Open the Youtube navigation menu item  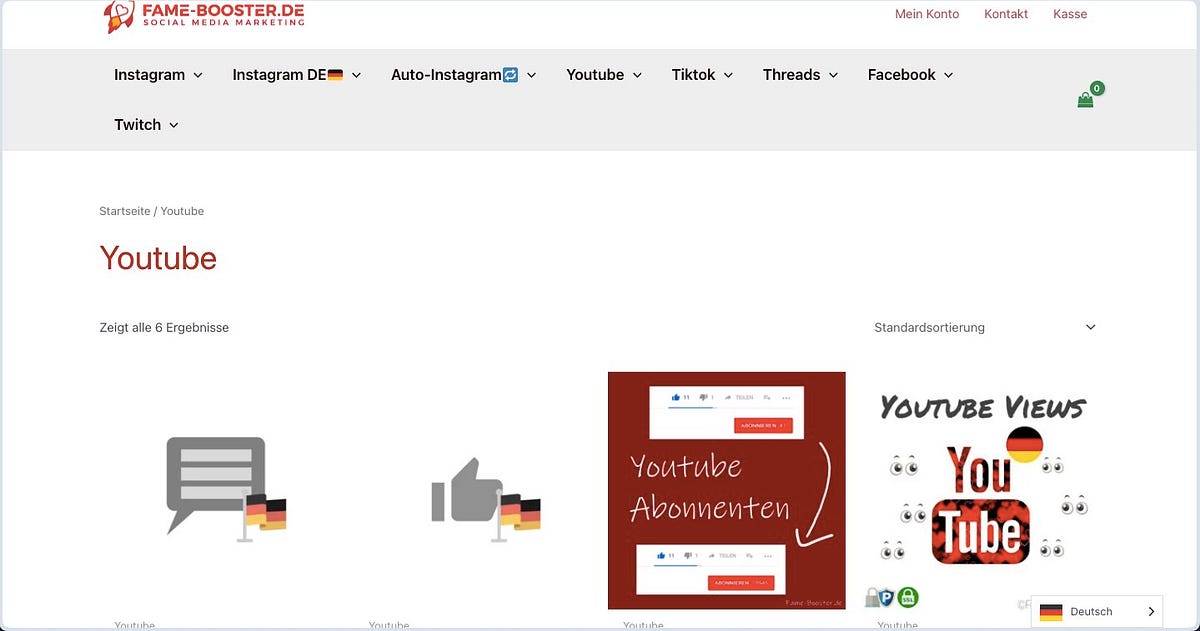[x=595, y=75]
